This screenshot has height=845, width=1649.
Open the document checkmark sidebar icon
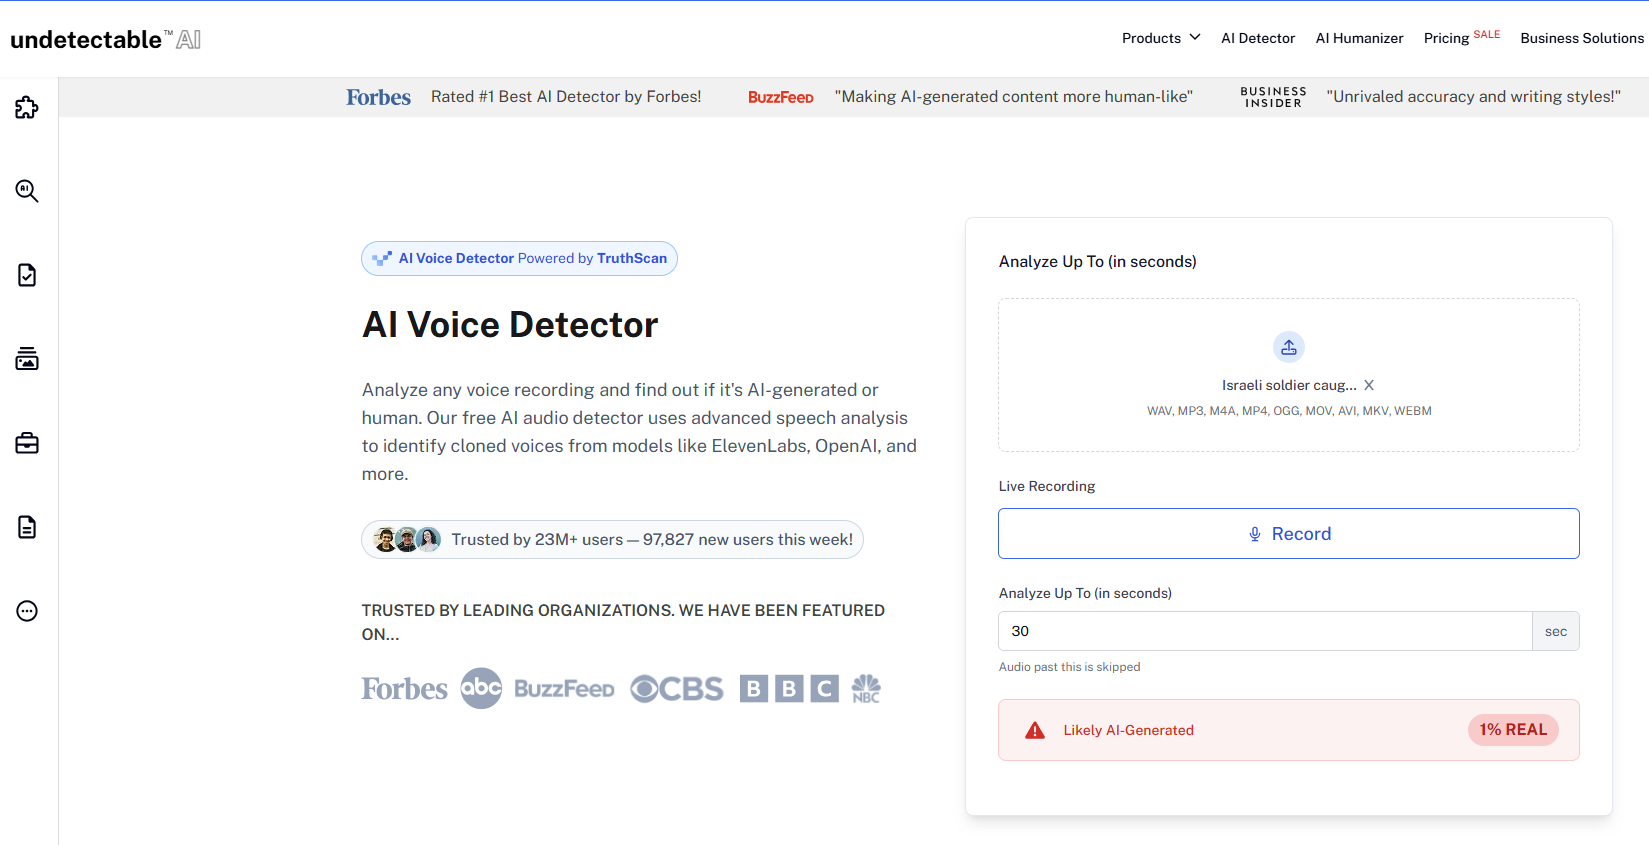27,275
